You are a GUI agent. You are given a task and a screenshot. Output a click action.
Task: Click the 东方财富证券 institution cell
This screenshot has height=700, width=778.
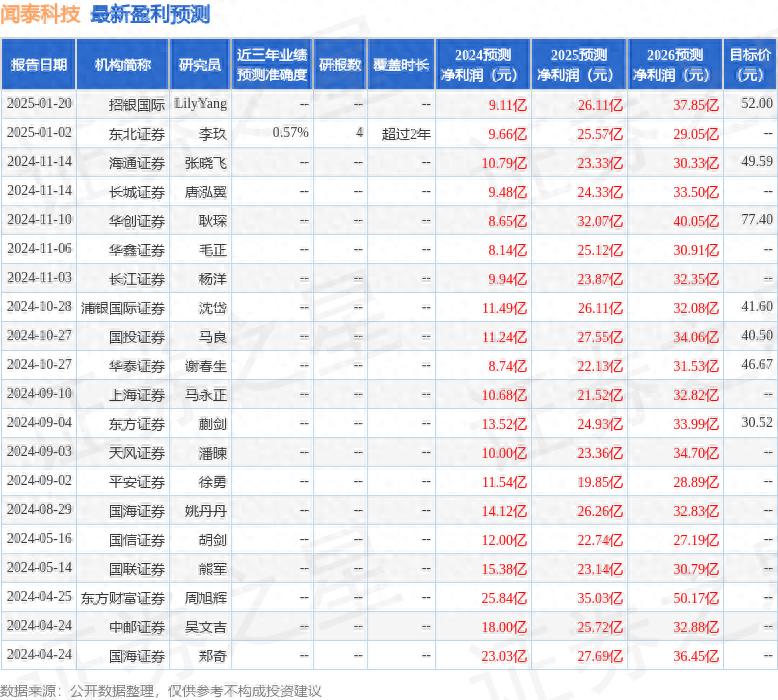[x=123, y=598]
